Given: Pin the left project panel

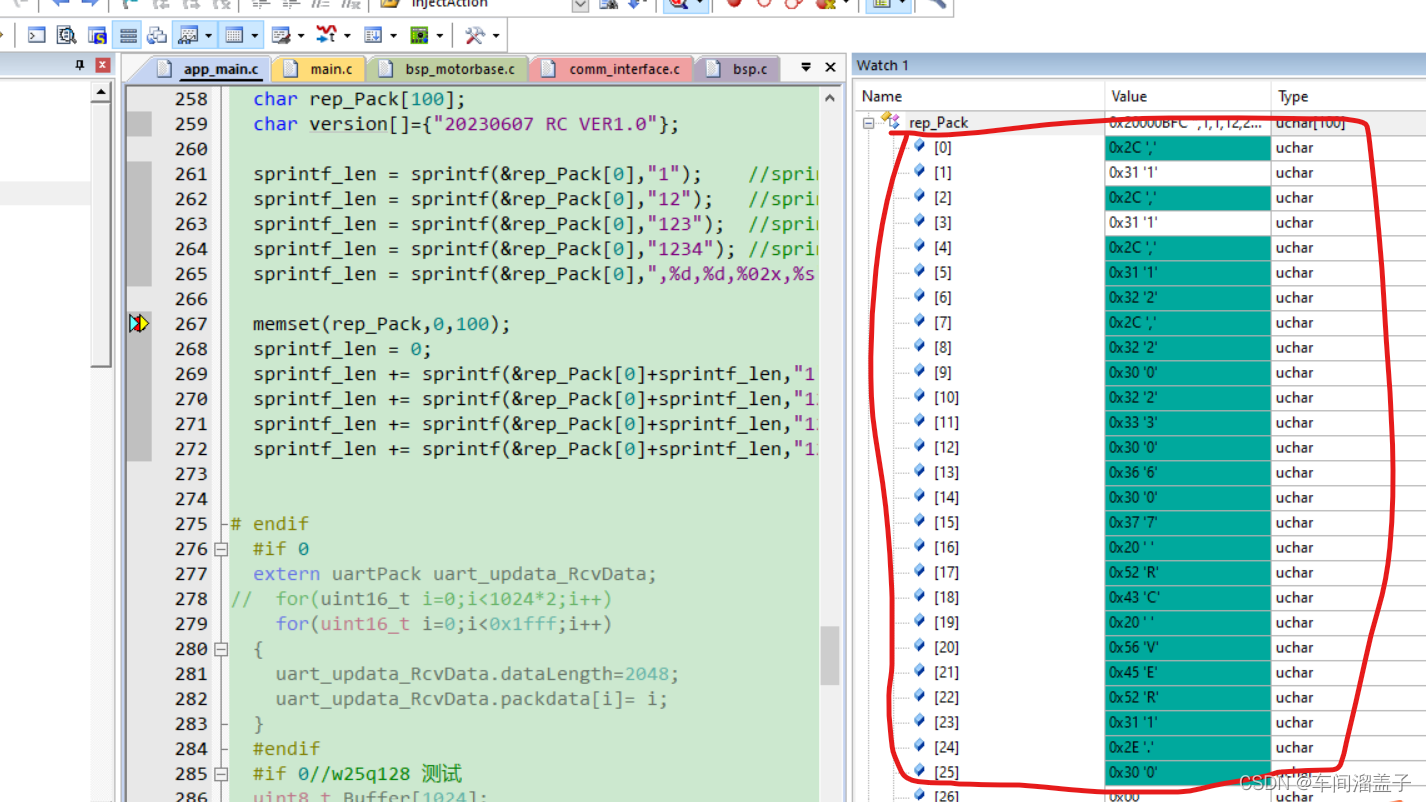Looking at the screenshot, I should pos(80,65).
